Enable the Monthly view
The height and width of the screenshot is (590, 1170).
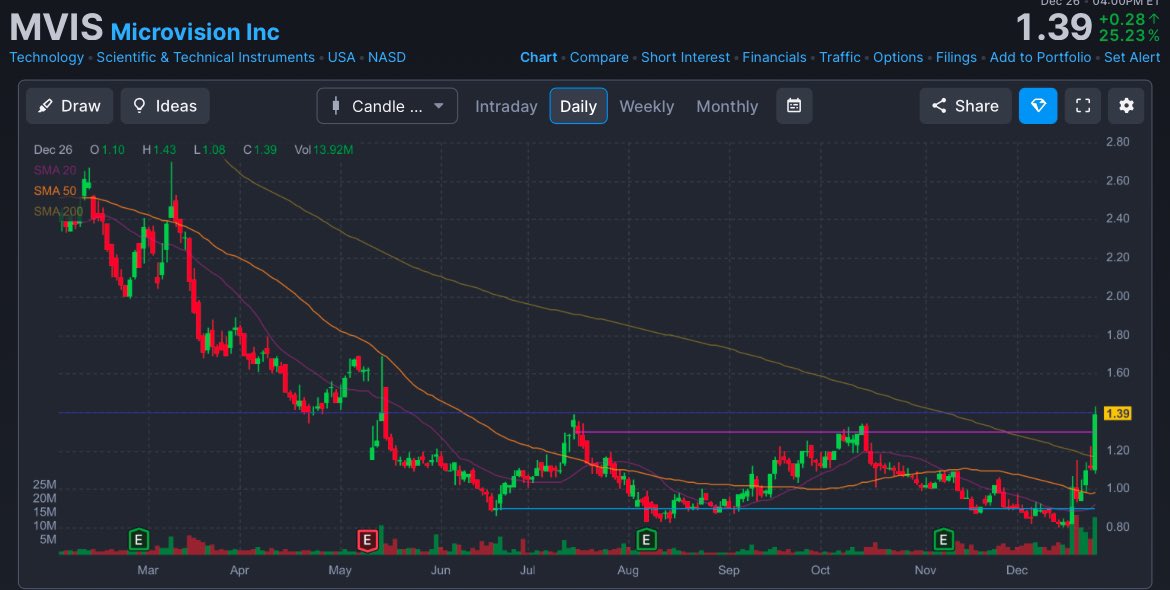(727, 105)
